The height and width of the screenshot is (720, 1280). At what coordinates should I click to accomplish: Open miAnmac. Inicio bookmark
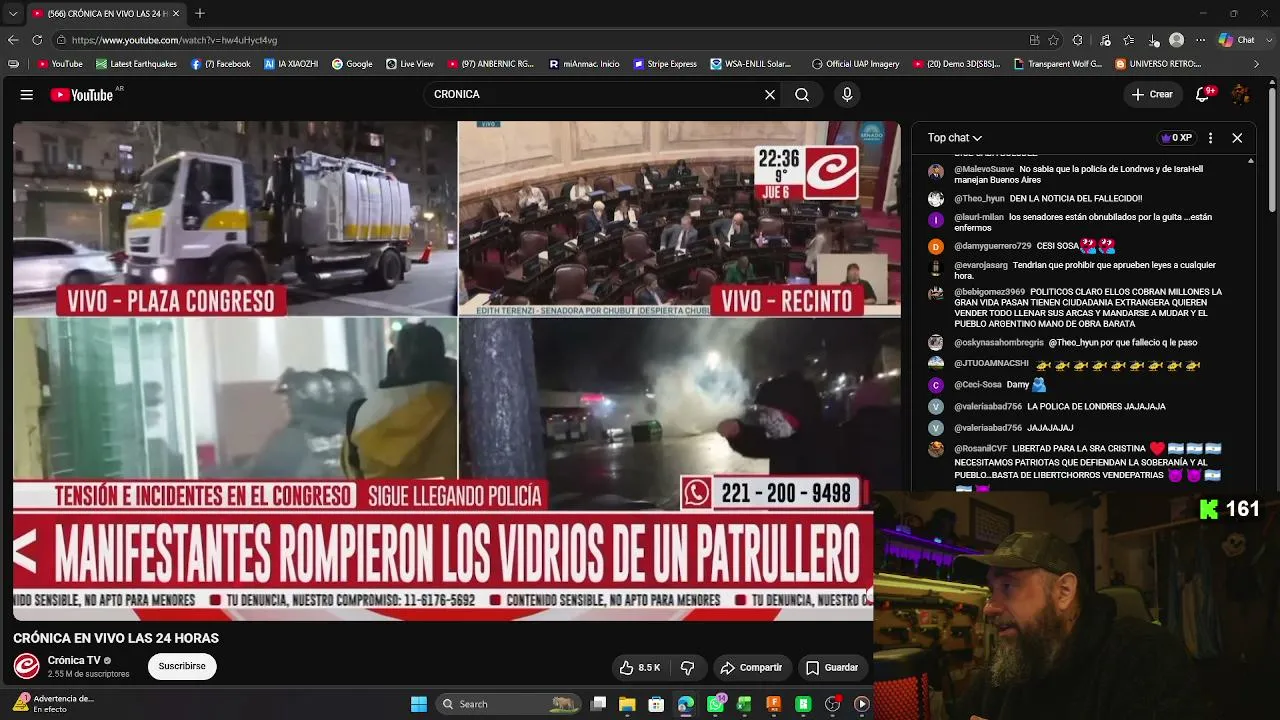584,64
